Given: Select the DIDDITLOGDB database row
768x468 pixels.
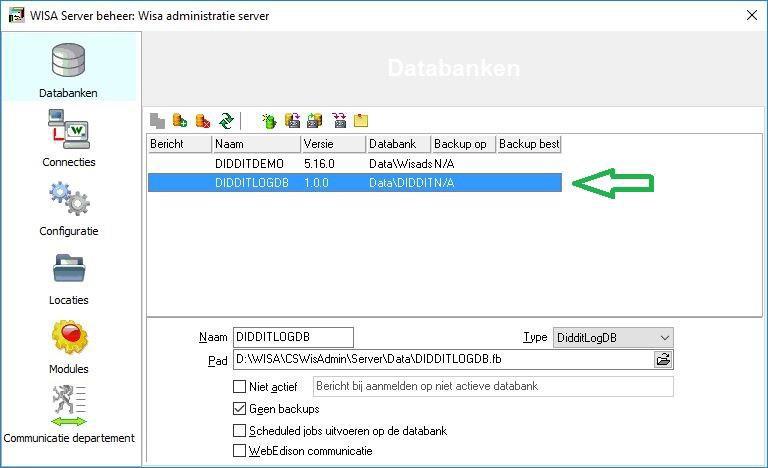Looking at the screenshot, I should coord(355,183).
